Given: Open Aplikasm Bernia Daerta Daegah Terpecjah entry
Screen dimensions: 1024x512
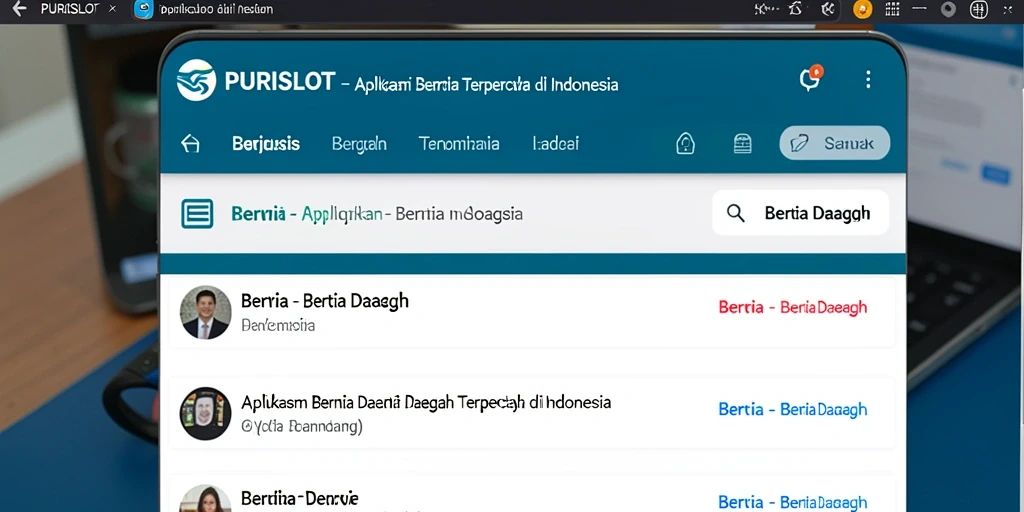Looking at the screenshot, I should click(x=426, y=402).
